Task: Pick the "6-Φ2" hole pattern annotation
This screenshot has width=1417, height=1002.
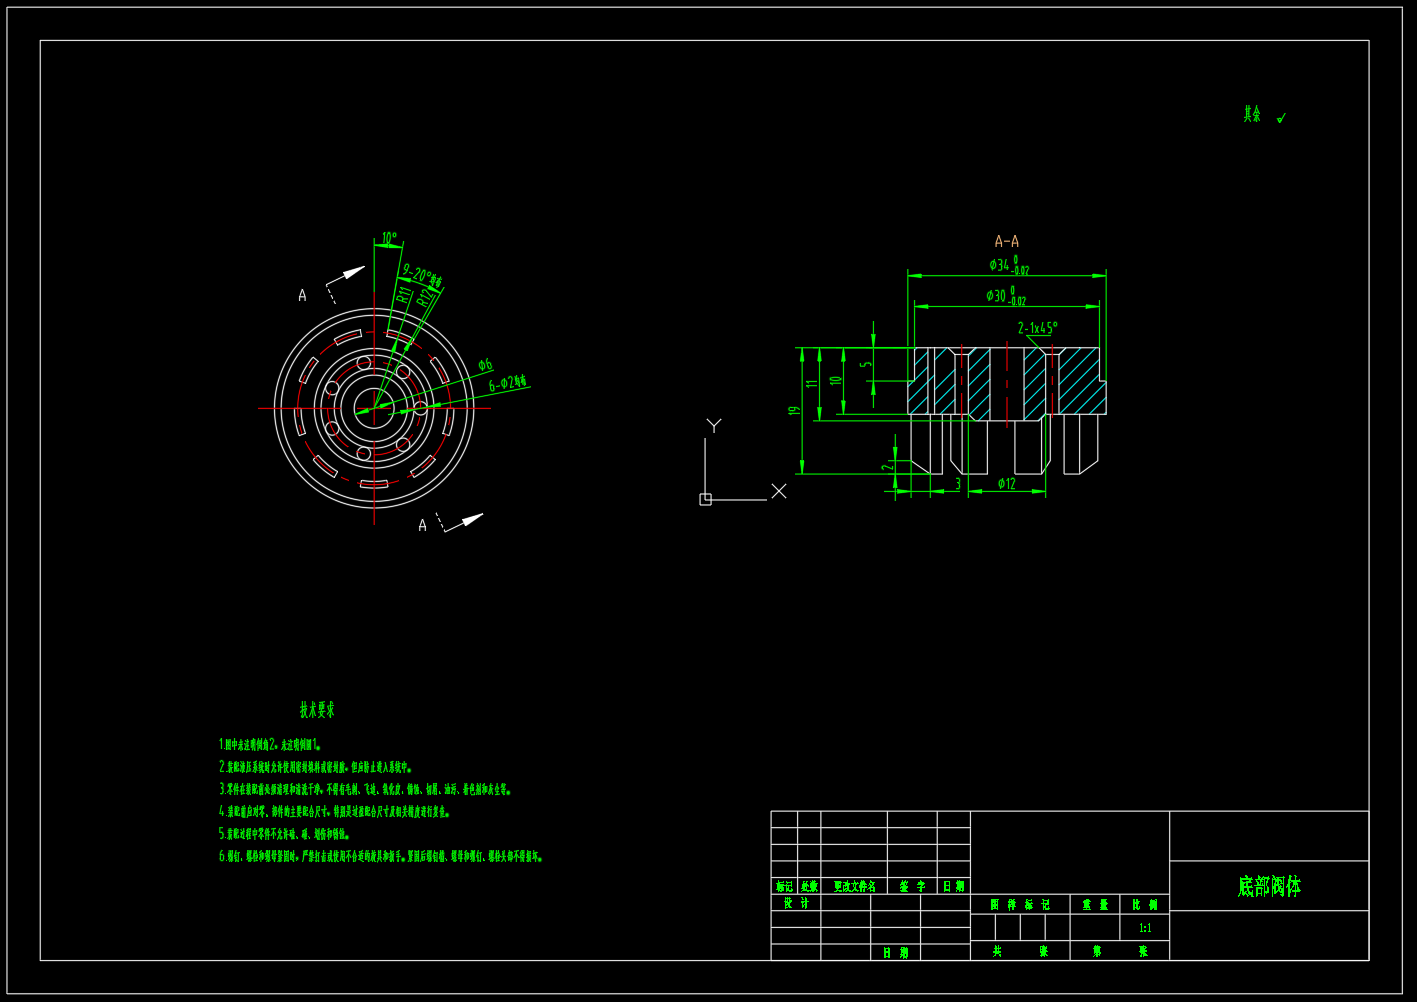Action: (x=507, y=383)
